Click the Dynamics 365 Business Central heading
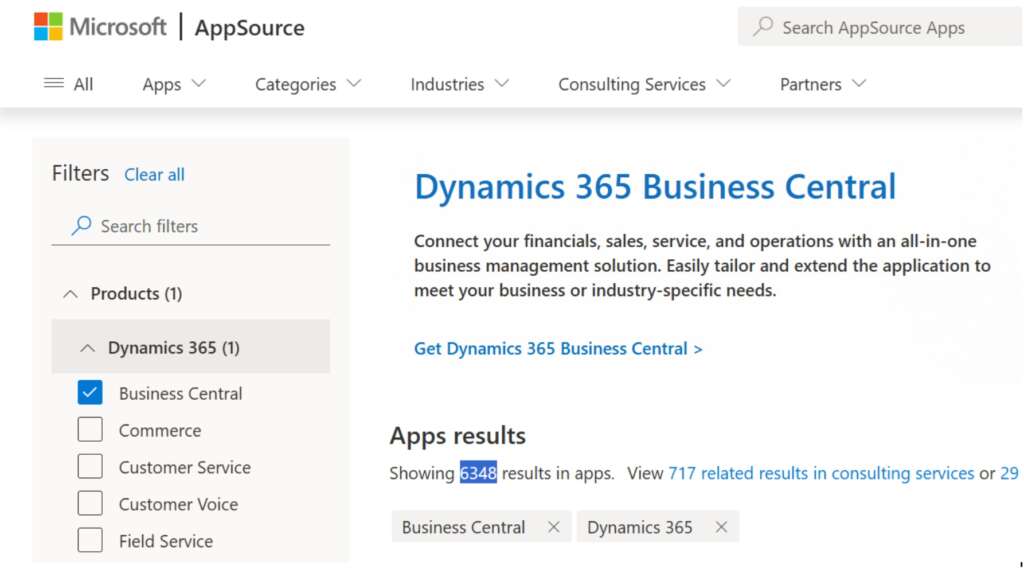This screenshot has height=577, width=1024. 655,187
